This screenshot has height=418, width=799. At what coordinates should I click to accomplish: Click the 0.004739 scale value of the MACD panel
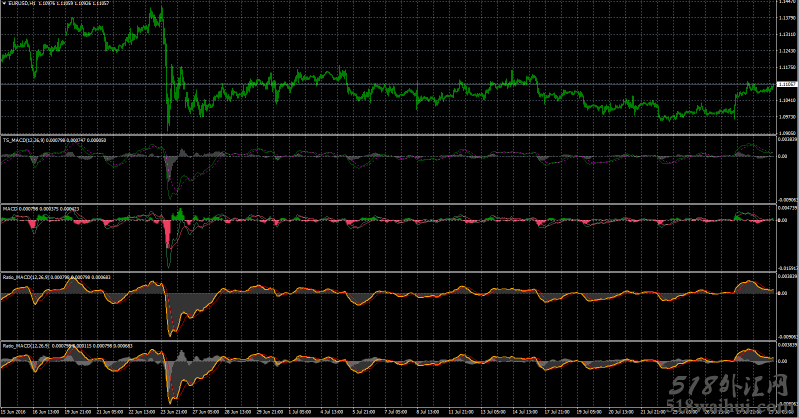point(788,208)
